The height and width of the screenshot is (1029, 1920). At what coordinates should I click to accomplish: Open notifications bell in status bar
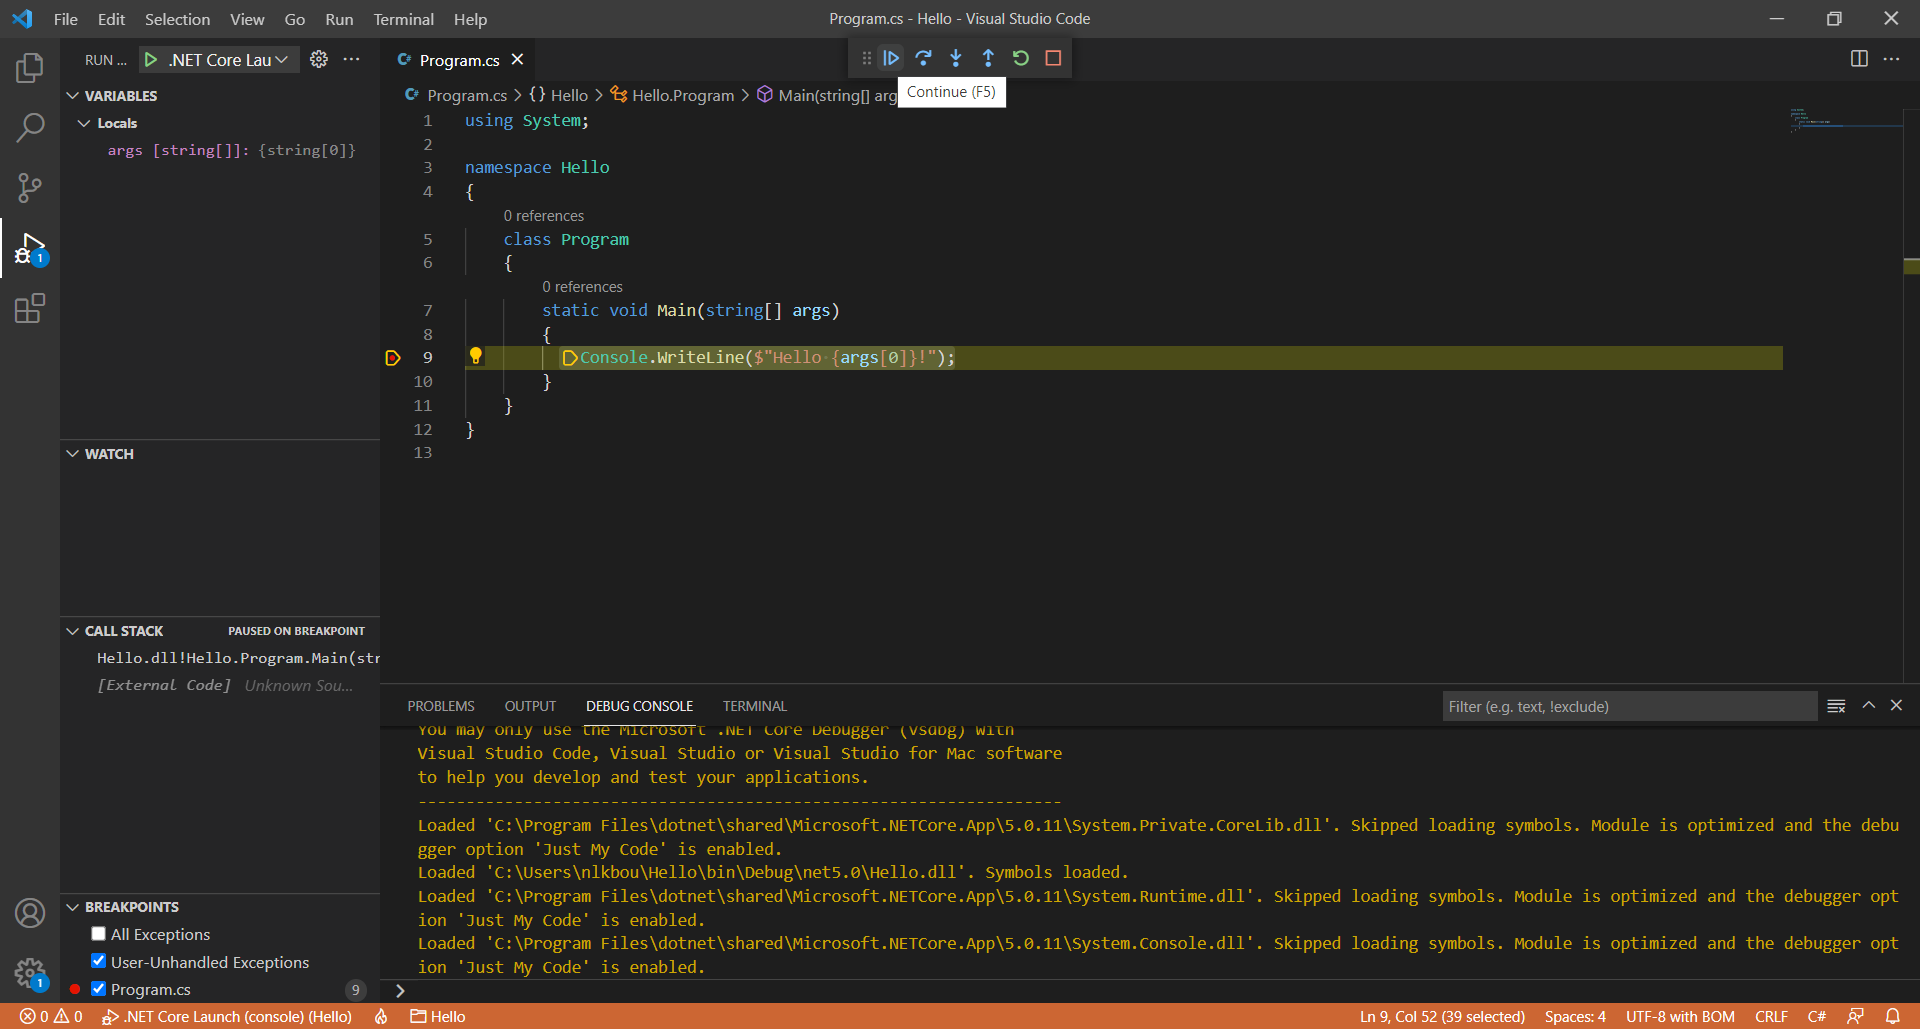(1892, 1016)
